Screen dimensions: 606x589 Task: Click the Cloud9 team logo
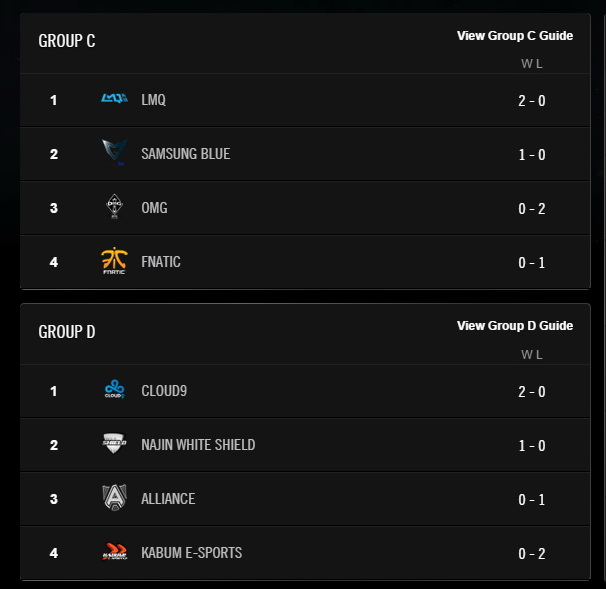tap(114, 390)
